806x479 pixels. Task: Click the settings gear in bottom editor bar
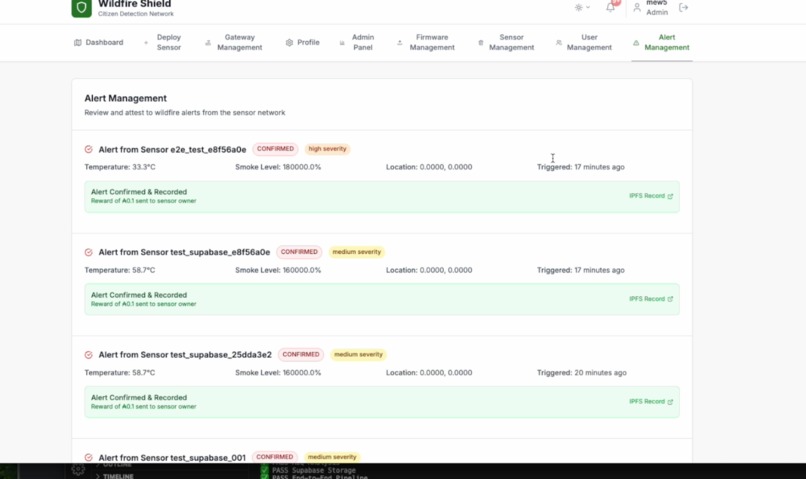(78, 470)
